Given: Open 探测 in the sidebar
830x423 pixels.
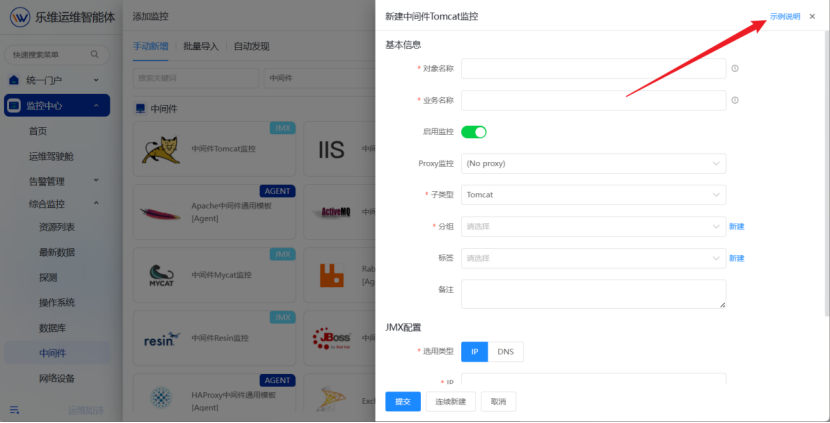Looking at the screenshot, I should [48, 277].
